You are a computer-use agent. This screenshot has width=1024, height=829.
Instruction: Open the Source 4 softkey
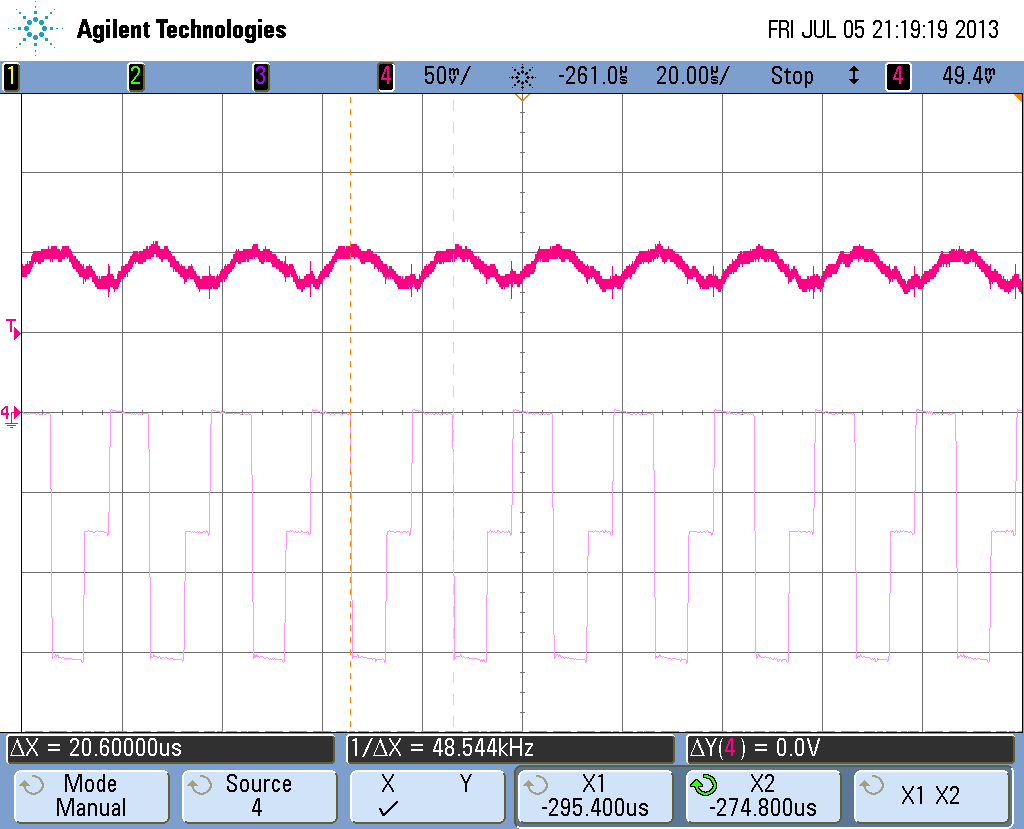[259, 796]
